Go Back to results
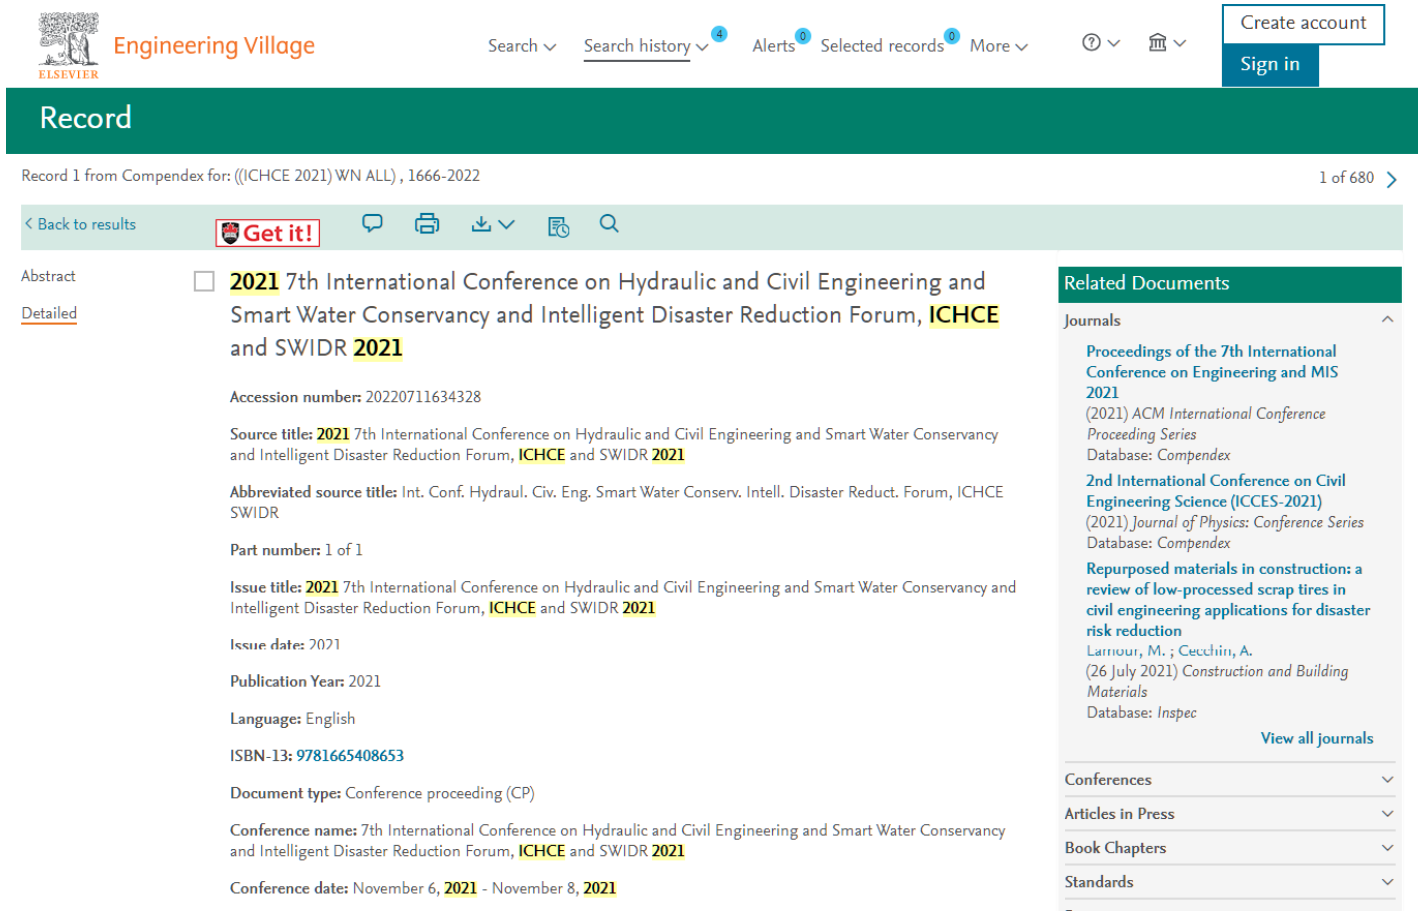1421x911 pixels. point(80,224)
